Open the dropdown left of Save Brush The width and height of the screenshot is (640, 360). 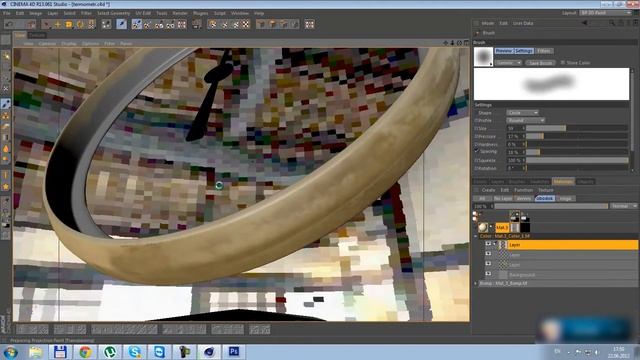pos(508,63)
